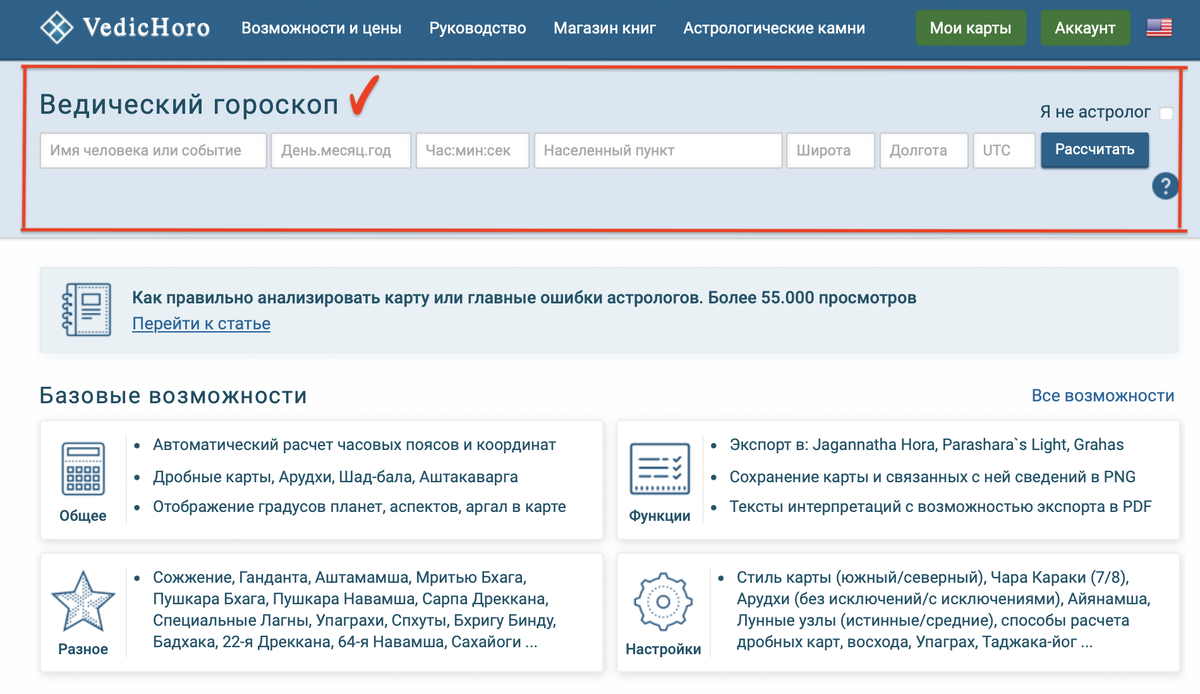Click 'Тексты интерпретаций с возможностью экспорта' line
1200x694 pixels.
(941, 507)
